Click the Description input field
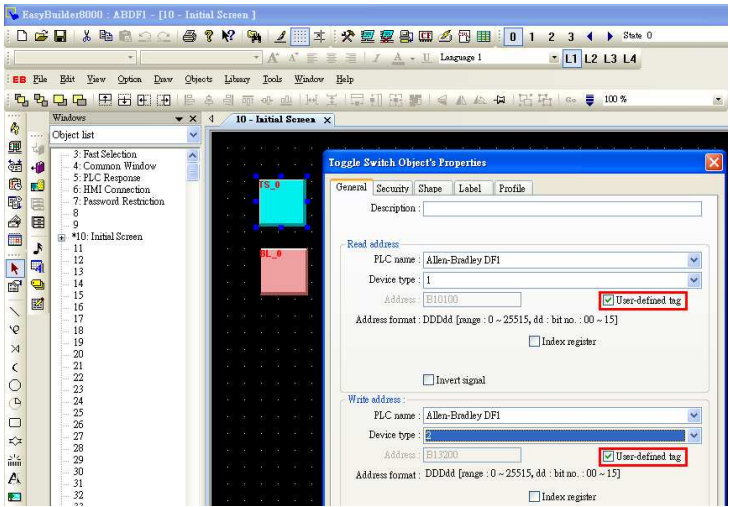This screenshot has width=730, height=507. click(562, 209)
